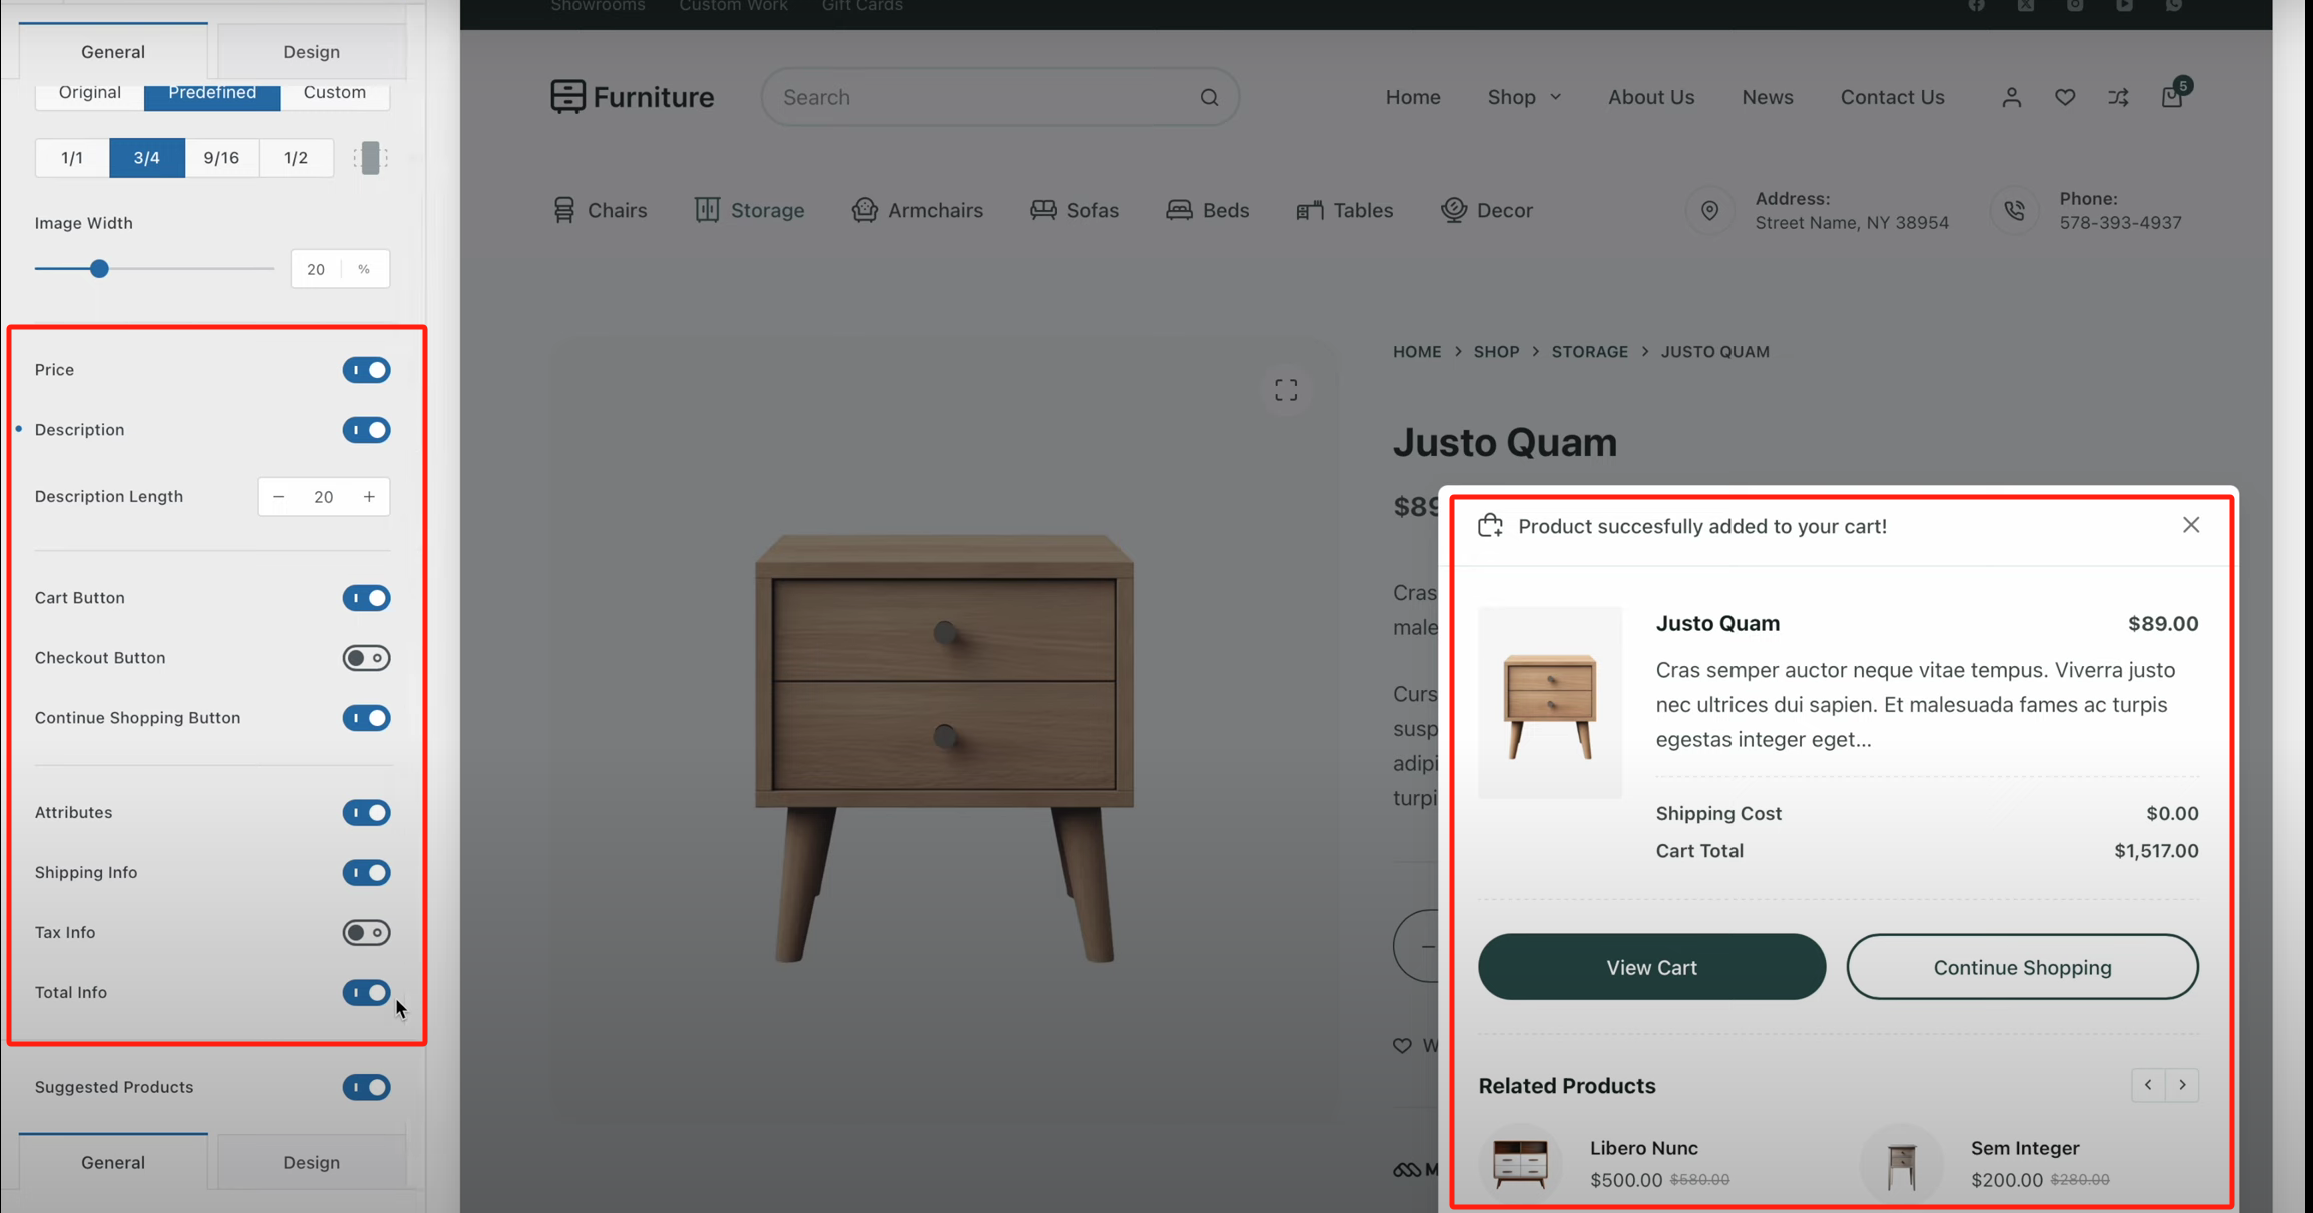Click the search magnifier icon
The width and height of the screenshot is (2313, 1213).
coord(1209,97)
